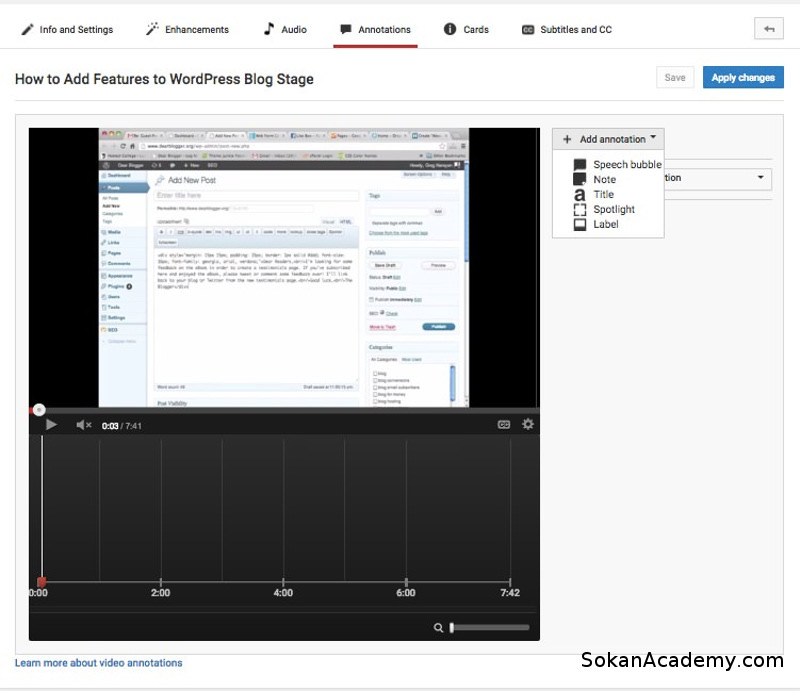Unmute the video volume

tap(83, 425)
